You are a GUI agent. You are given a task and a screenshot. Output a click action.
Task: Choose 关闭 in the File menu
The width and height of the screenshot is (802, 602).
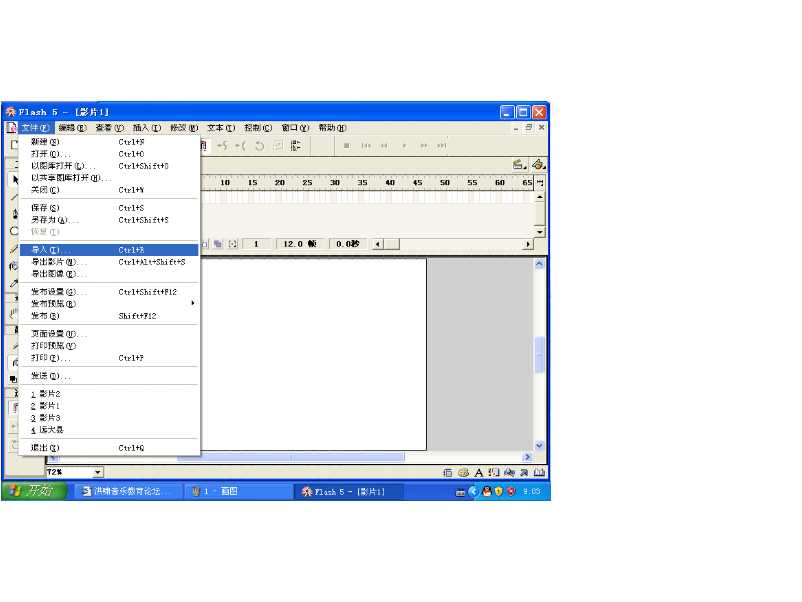(109, 190)
